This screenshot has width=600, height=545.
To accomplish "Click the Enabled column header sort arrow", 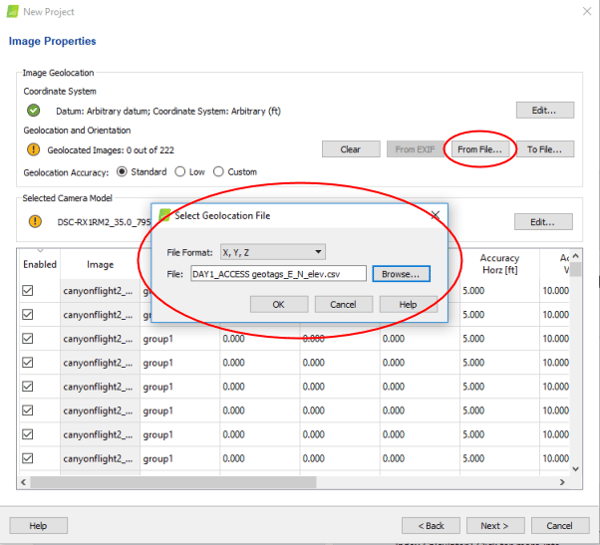I will coord(40,250).
